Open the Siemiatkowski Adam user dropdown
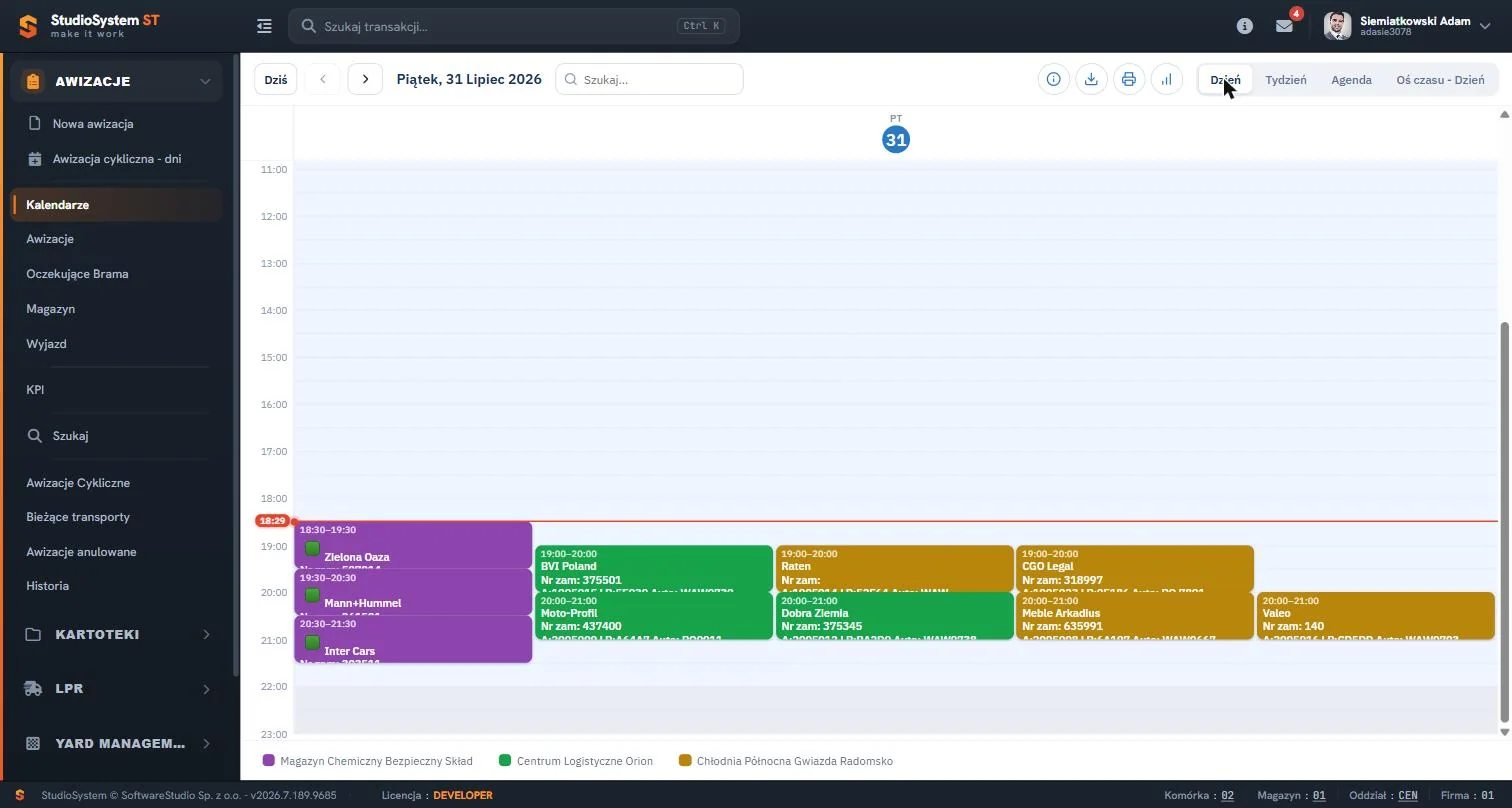The image size is (1512, 808). coord(1407,26)
